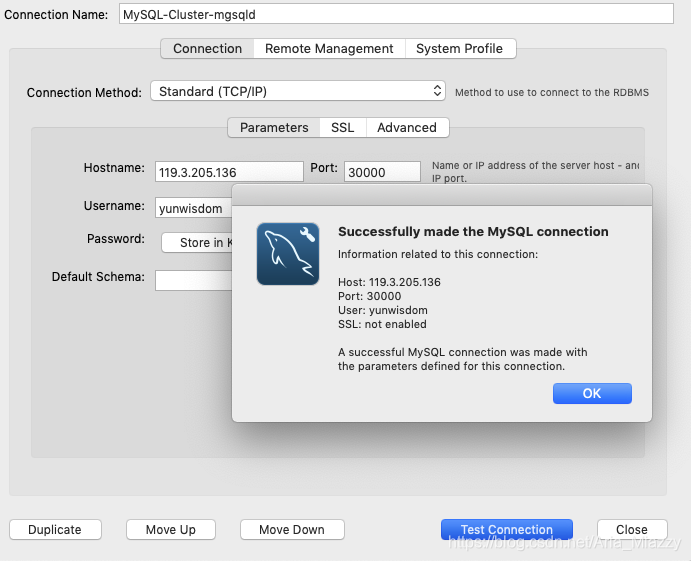Click the MySQL Workbench dolphin icon in the dialog
Screen dimensions: 691x561
pyautogui.click(x=288, y=254)
